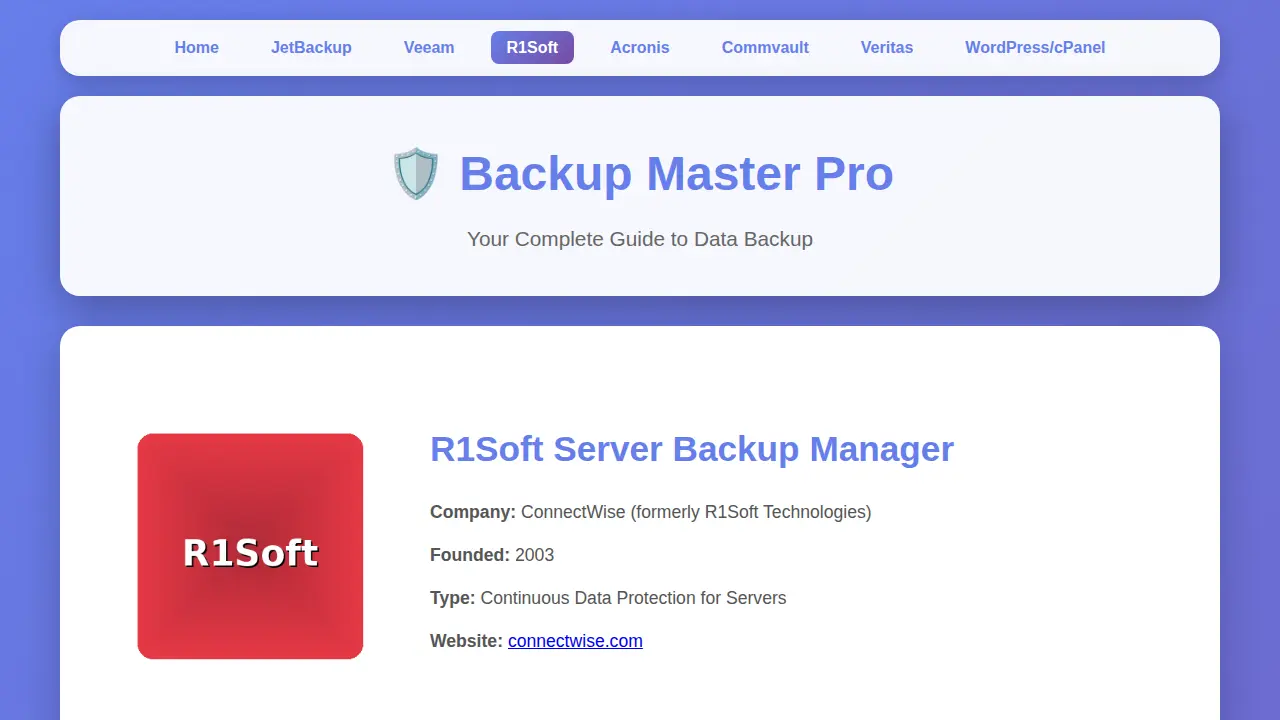Open the Acronis navigation link
The width and height of the screenshot is (1280, 720).
pyautogui.click(x=640, y=47)
